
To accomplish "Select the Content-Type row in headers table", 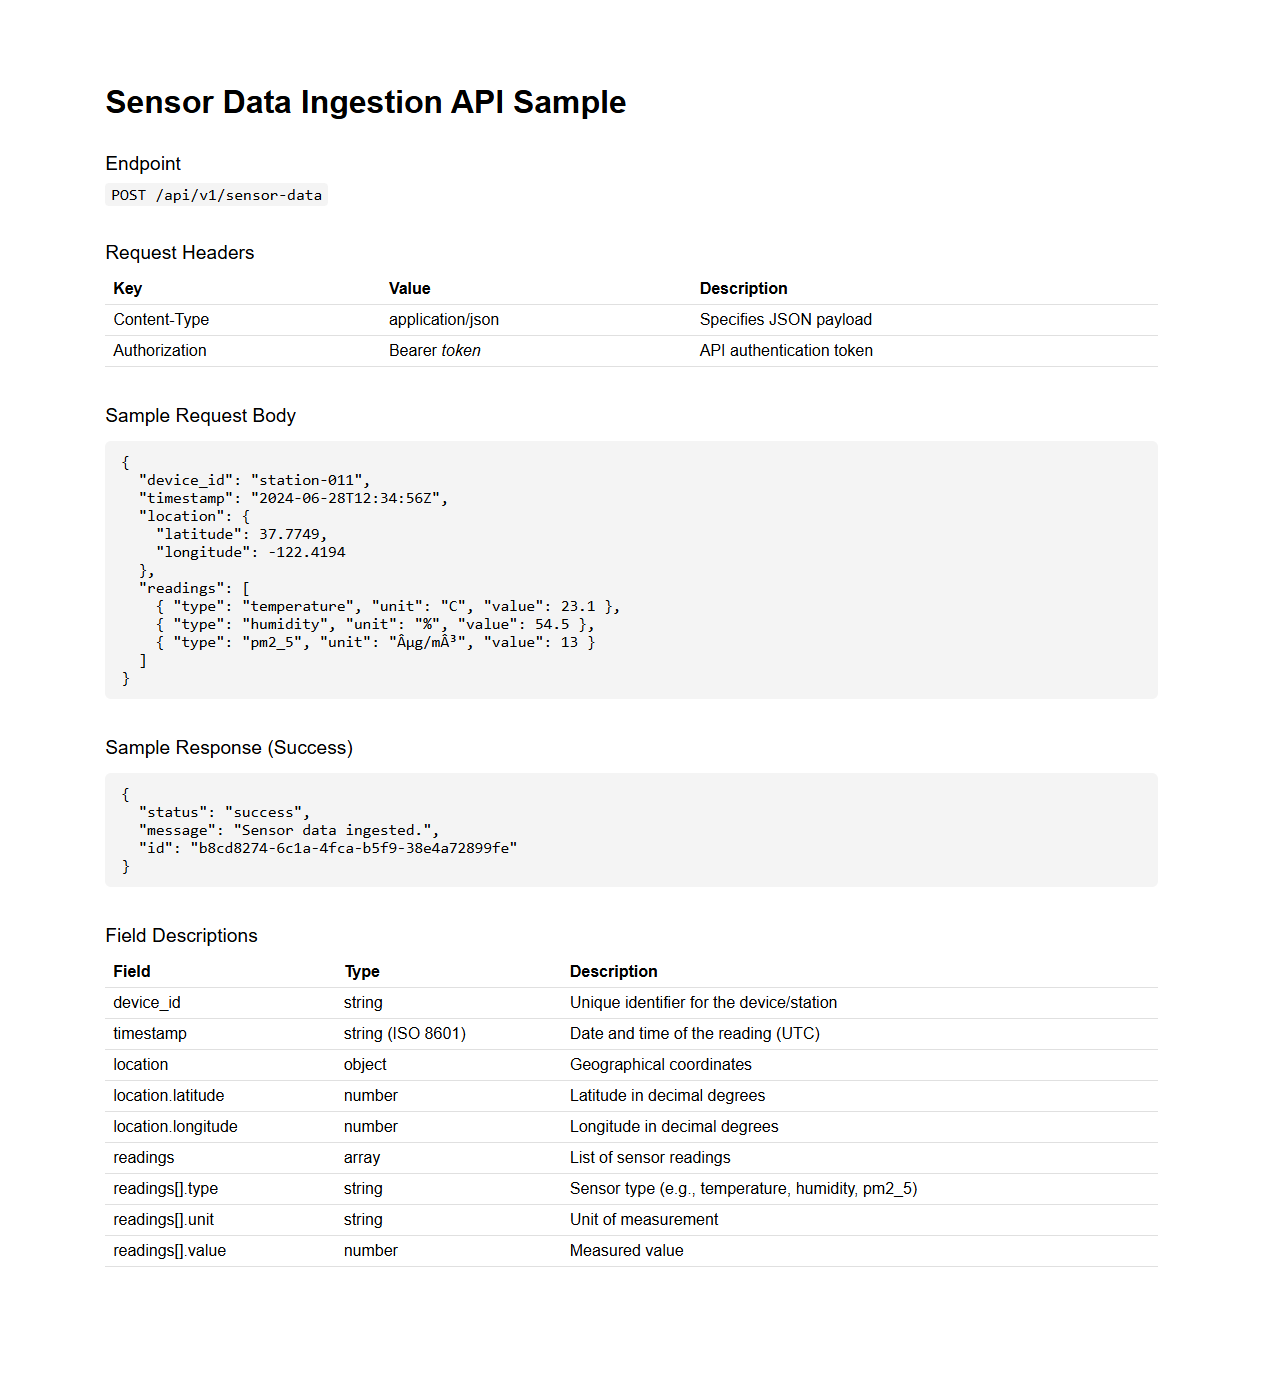I will point(161,319).
